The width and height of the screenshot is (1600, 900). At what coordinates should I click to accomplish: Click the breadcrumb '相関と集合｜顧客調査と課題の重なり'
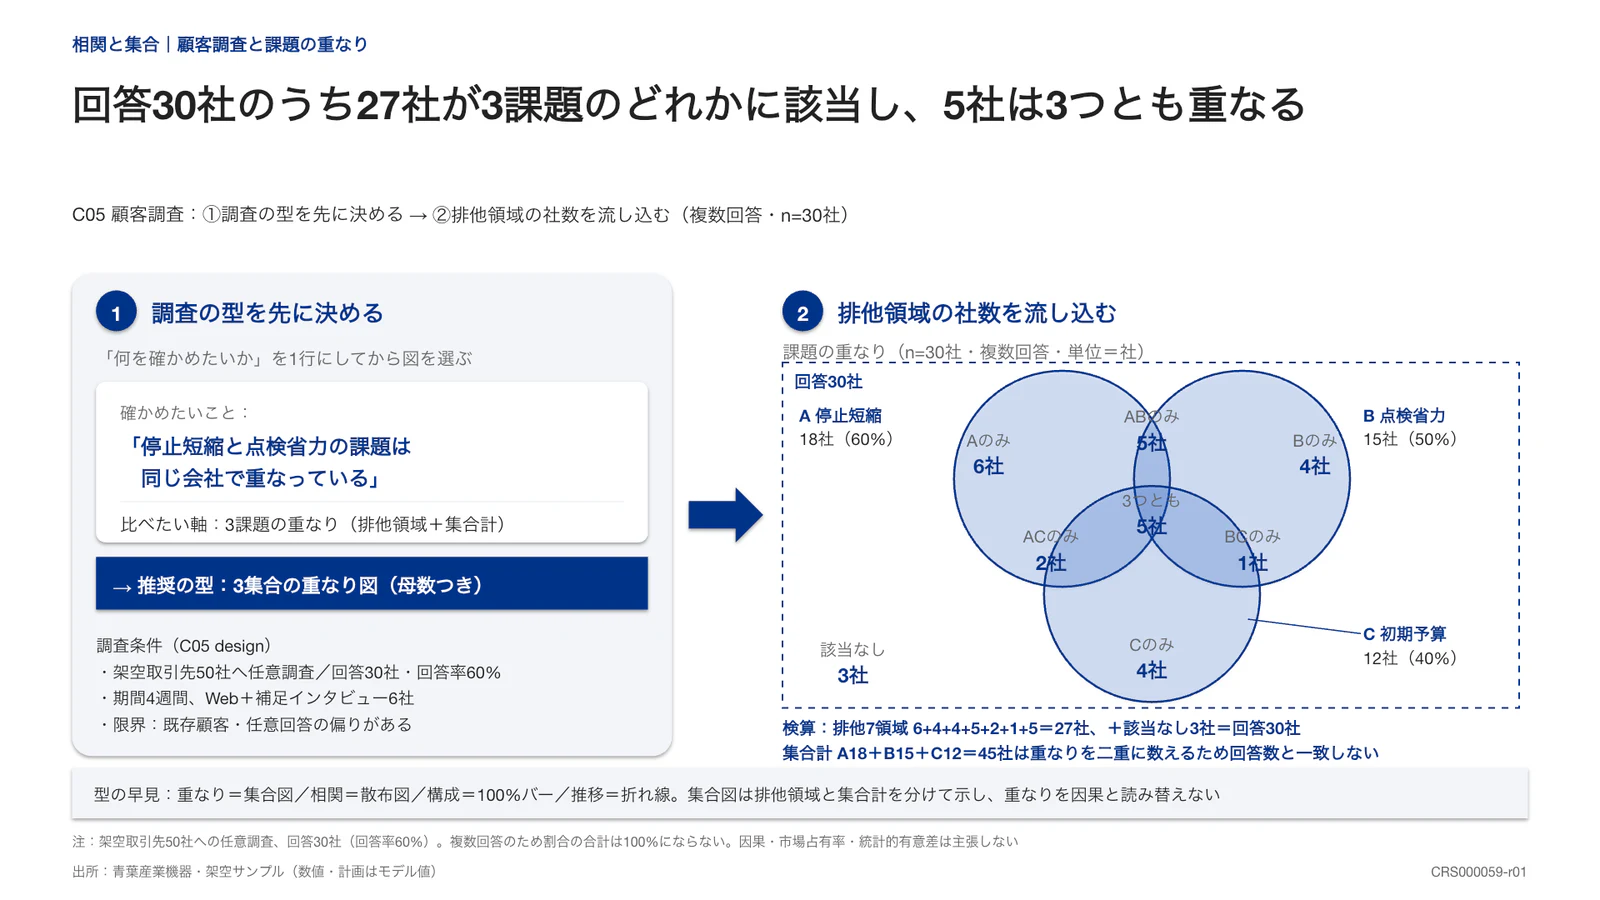click(x=220, y=44)
